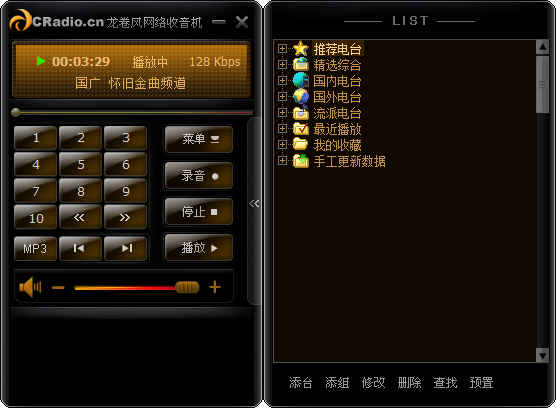Click the plus icon to raise volume
The height and width of the screenshot is (408, 556).
point(215,287)
